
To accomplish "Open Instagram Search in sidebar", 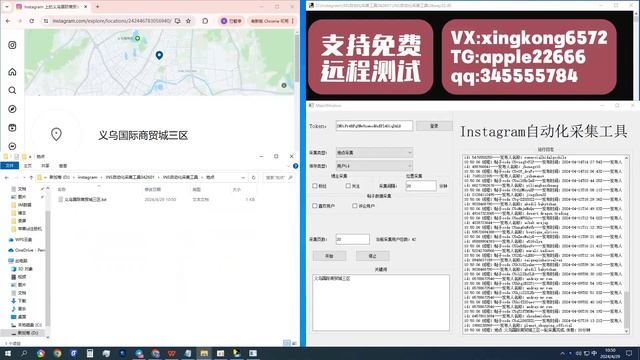I will pos(12,90).
